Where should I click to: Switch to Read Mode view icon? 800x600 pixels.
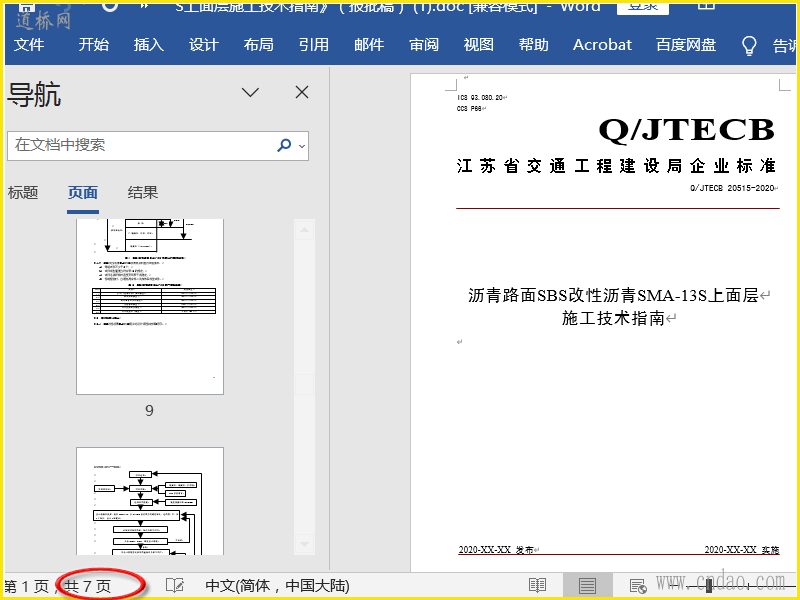(537, 586)
